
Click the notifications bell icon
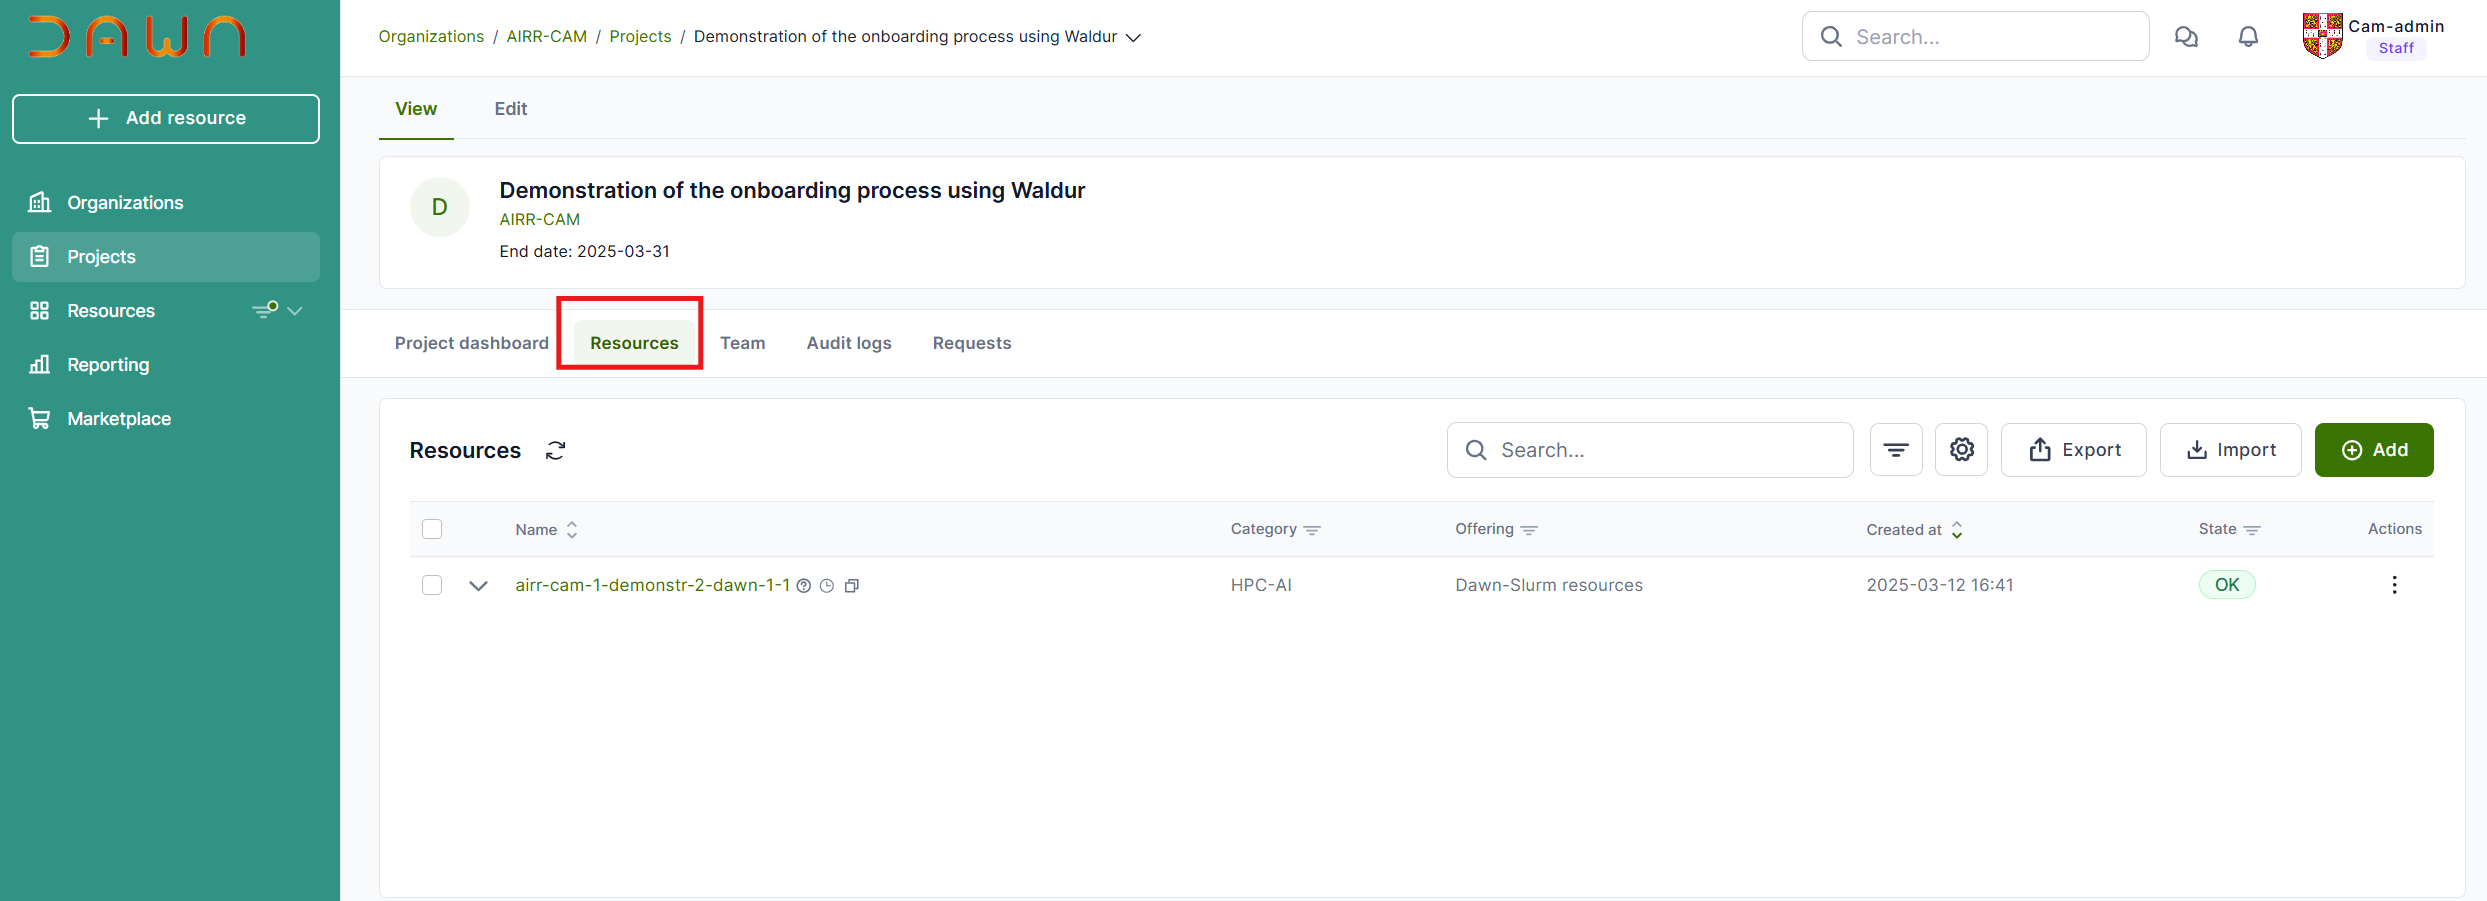(x=2247, y=37)
